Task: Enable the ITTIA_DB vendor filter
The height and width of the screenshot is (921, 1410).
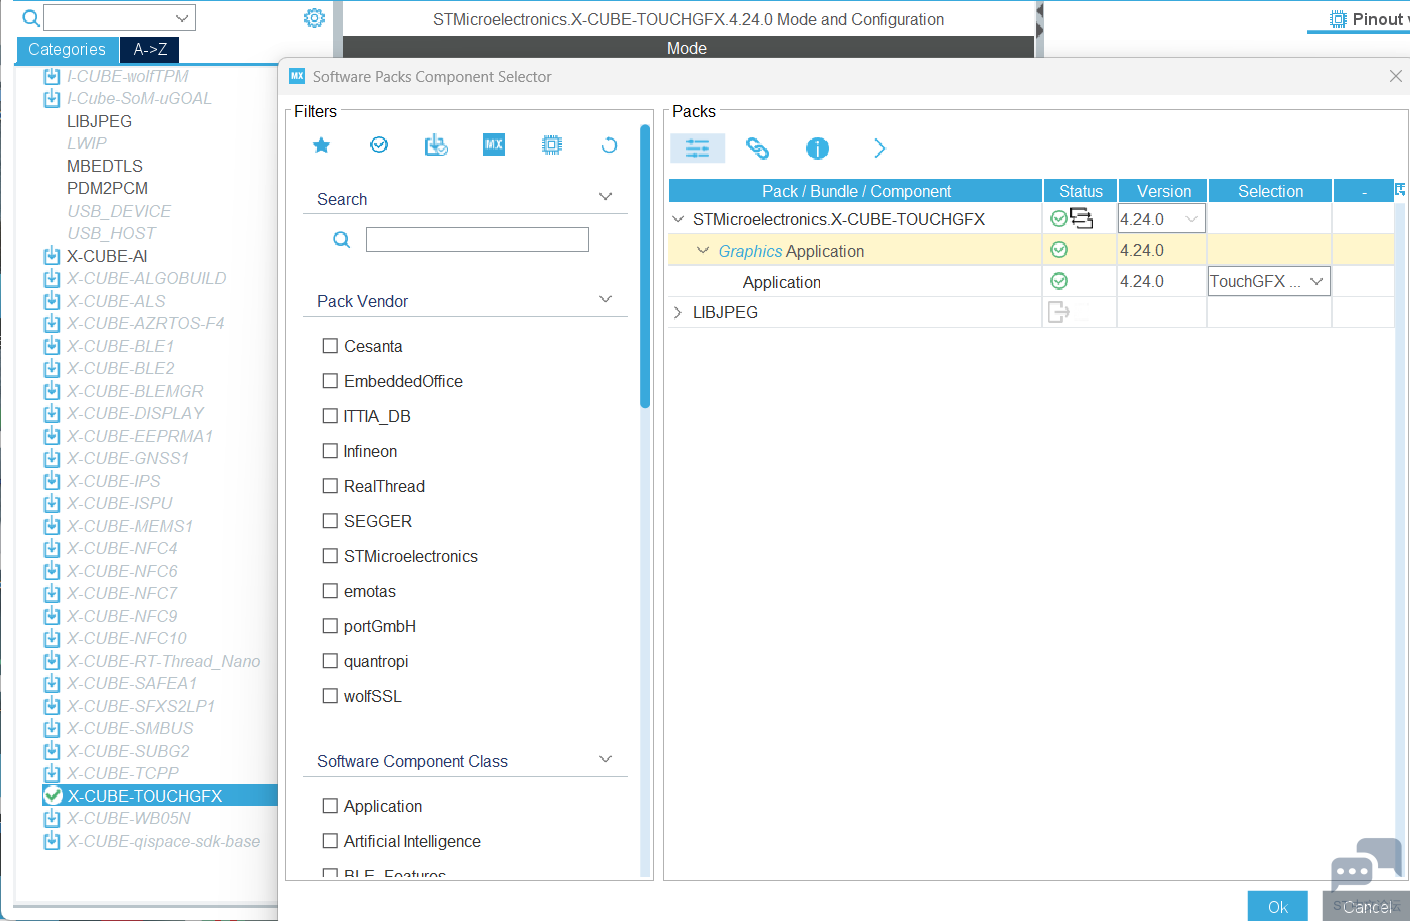Action: (330, 416)
